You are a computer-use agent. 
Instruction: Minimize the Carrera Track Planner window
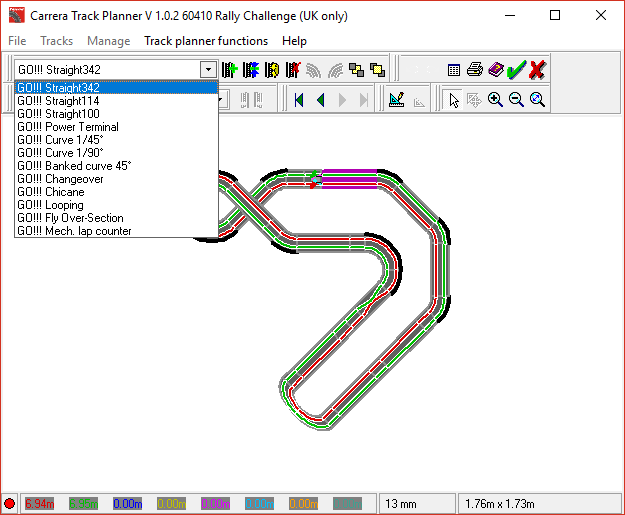click(x=510, y=16)
